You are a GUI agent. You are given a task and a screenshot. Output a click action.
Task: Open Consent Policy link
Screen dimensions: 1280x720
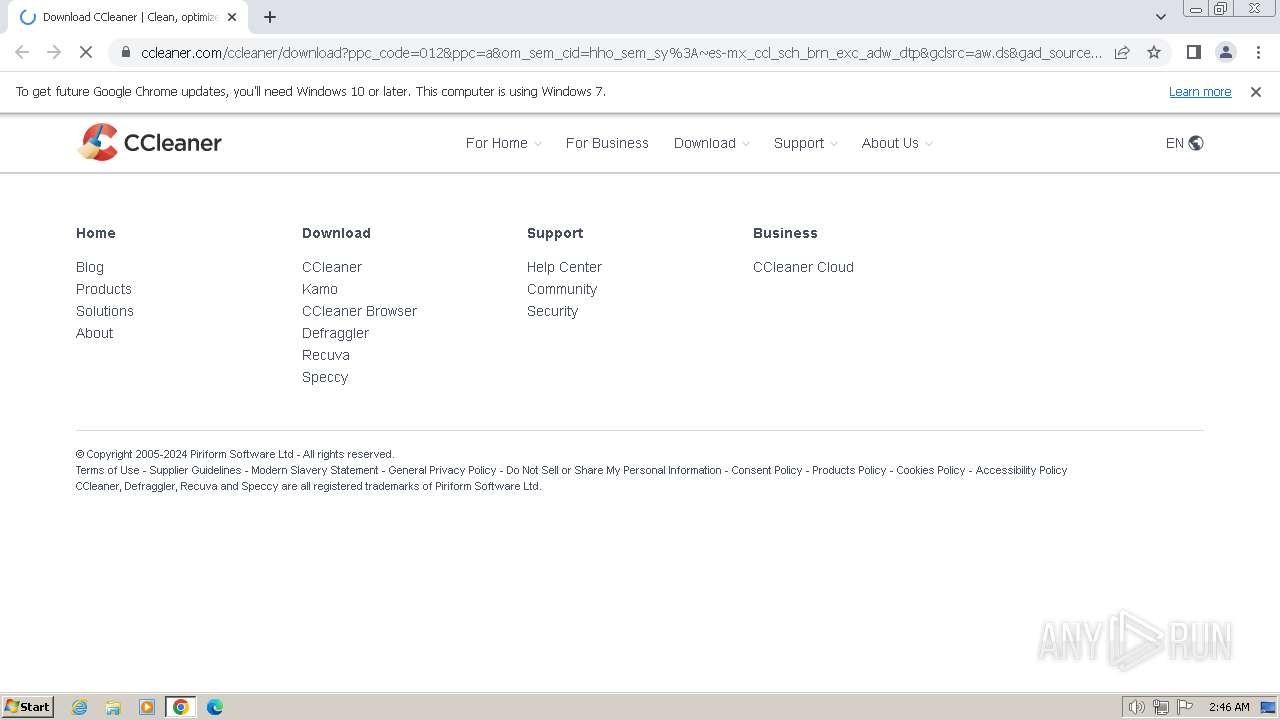click(x=767, y=470)
